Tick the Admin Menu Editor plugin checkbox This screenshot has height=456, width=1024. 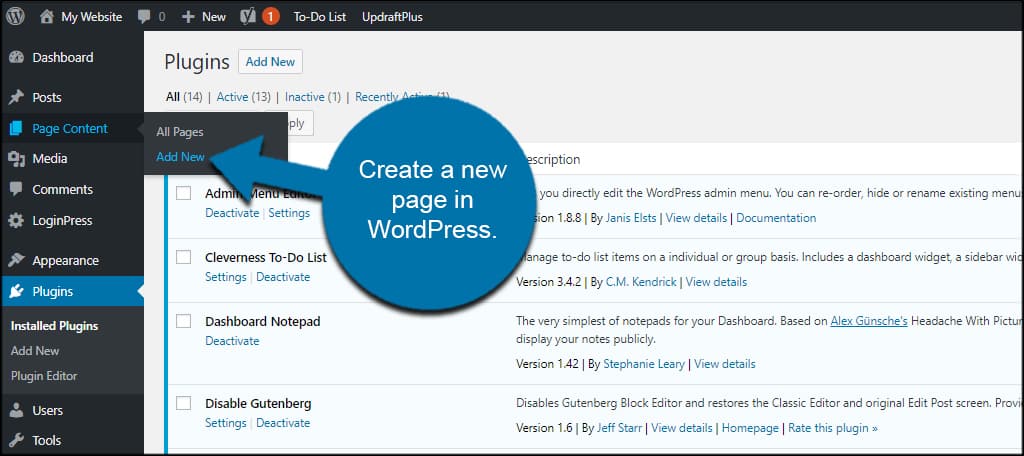184,193
